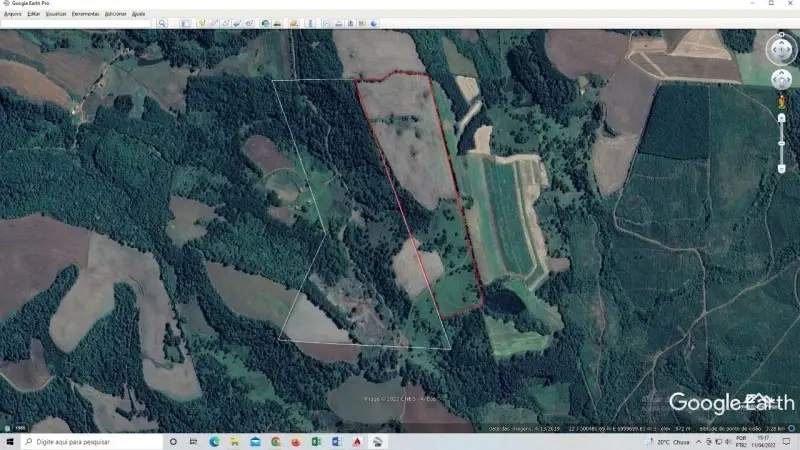Open the Visualizar menu

pyautogui.click(x=56, y=14)
